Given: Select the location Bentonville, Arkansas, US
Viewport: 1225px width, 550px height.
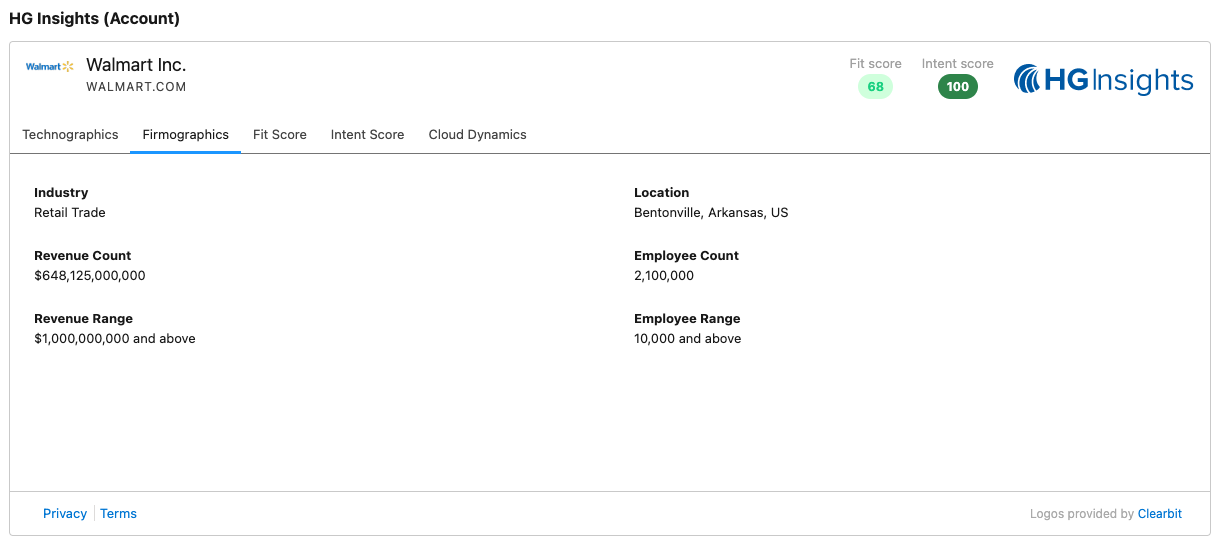Looking at the screenshot, I should (711, 213).
